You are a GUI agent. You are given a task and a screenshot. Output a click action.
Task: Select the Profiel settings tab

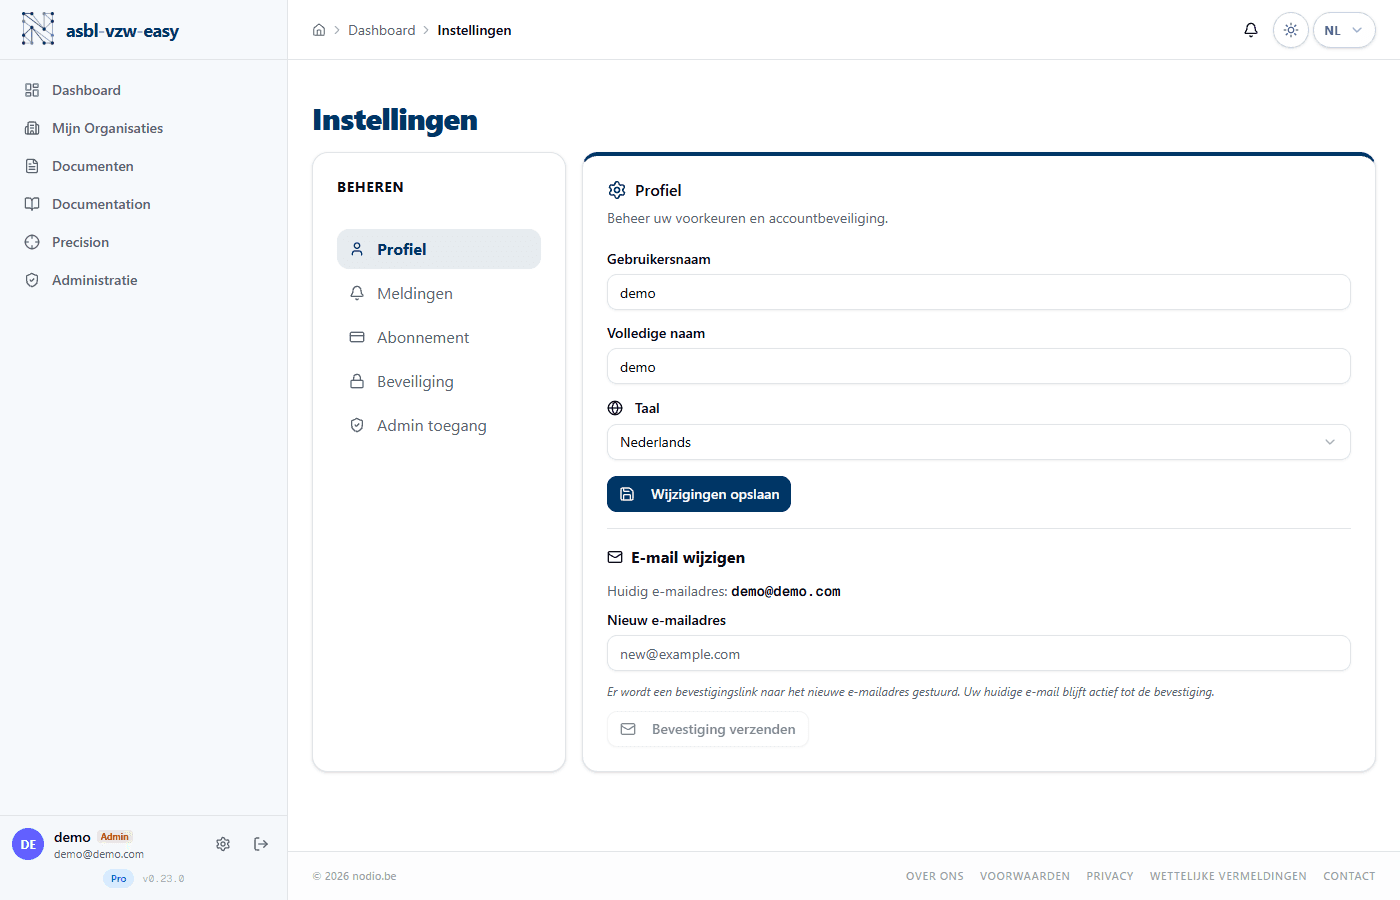click(x=439, y=249)
